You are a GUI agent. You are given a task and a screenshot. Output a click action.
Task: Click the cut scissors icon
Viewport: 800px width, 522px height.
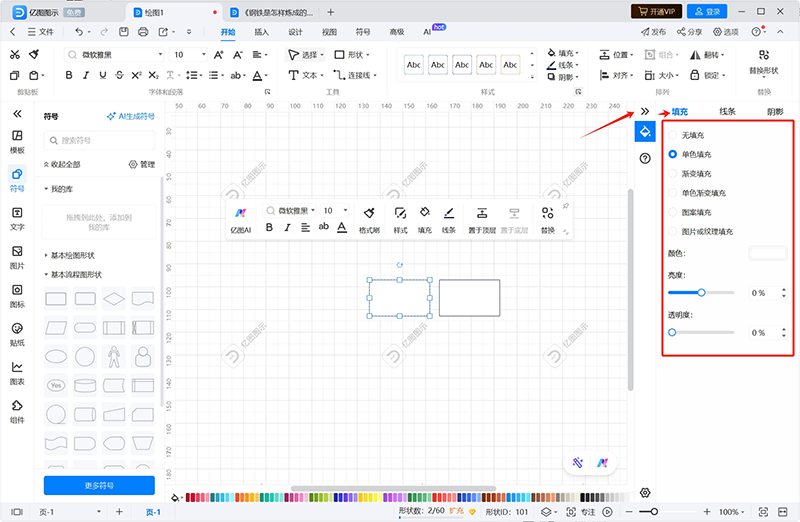coord(15,55)
